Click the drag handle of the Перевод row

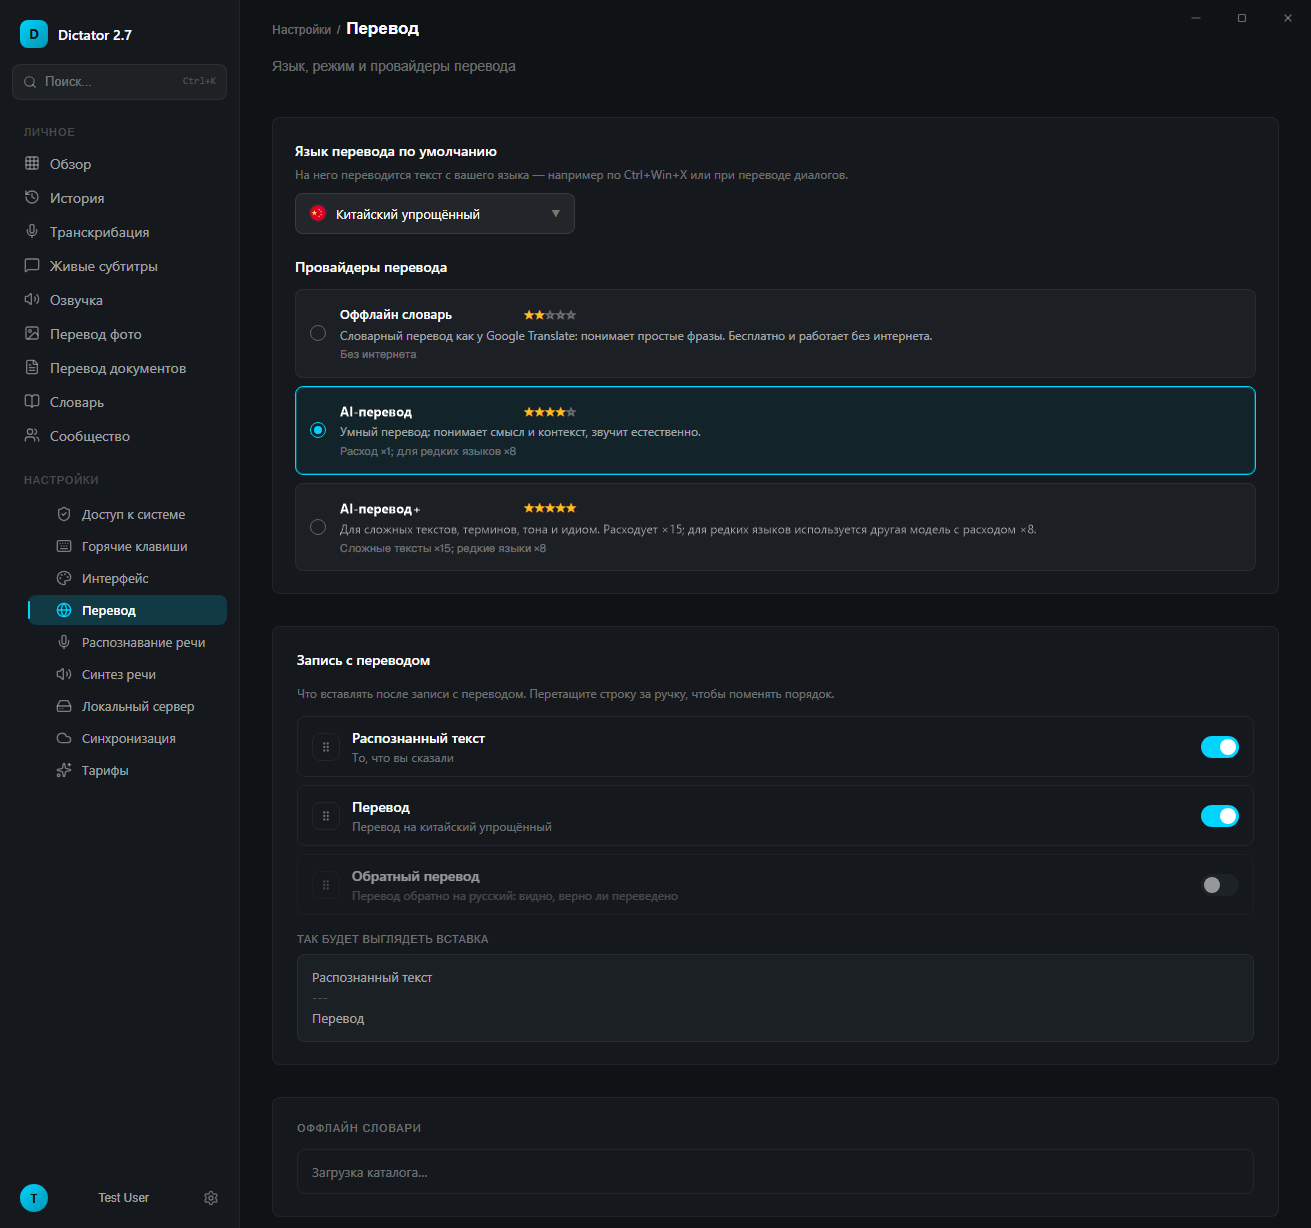point(326,816)
